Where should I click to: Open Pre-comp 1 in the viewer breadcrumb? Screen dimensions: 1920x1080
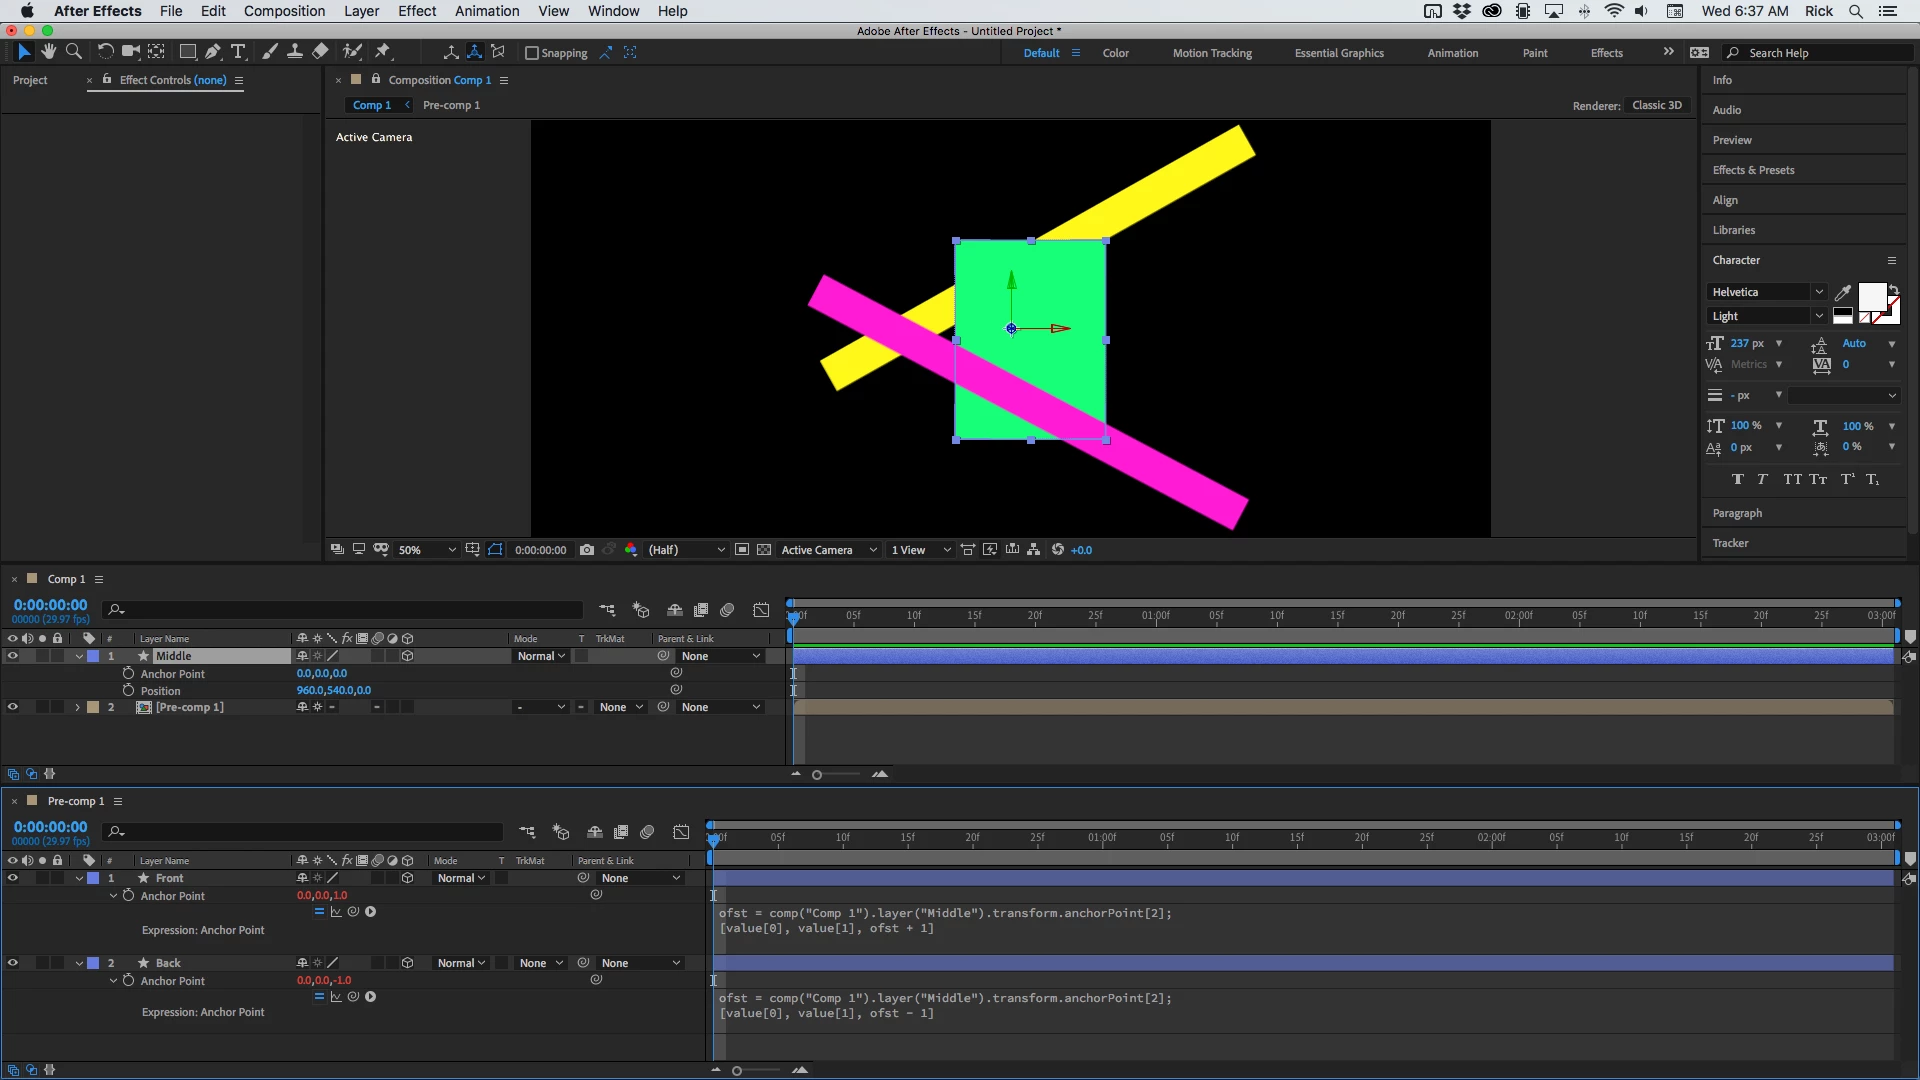(451, 105)
